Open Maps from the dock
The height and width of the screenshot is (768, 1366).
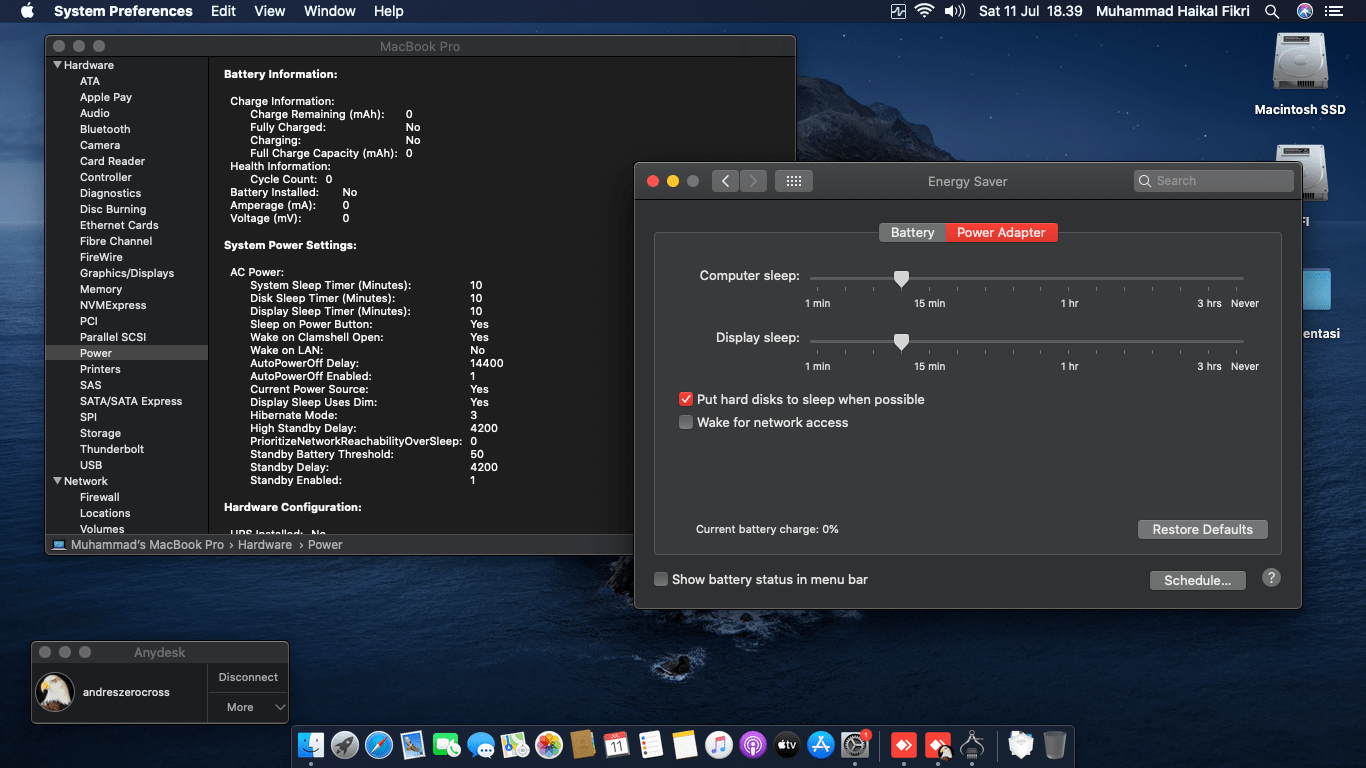click(515, 745)
